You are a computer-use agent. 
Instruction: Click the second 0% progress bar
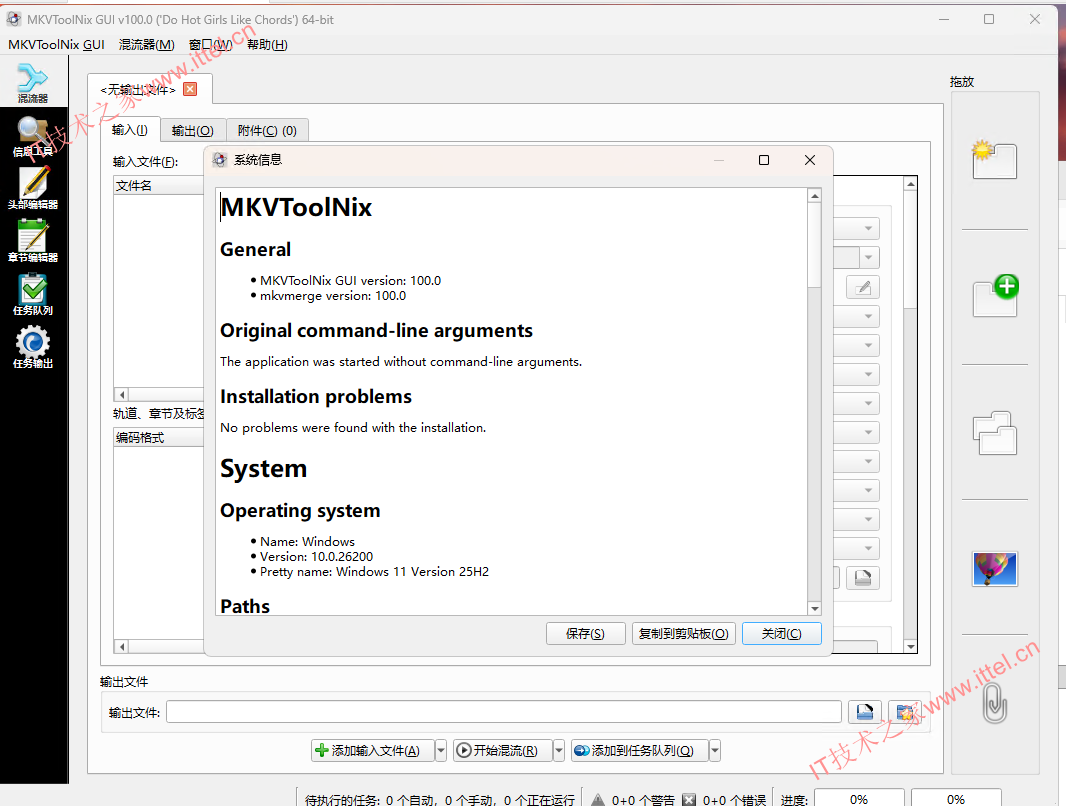click(956, 799)
